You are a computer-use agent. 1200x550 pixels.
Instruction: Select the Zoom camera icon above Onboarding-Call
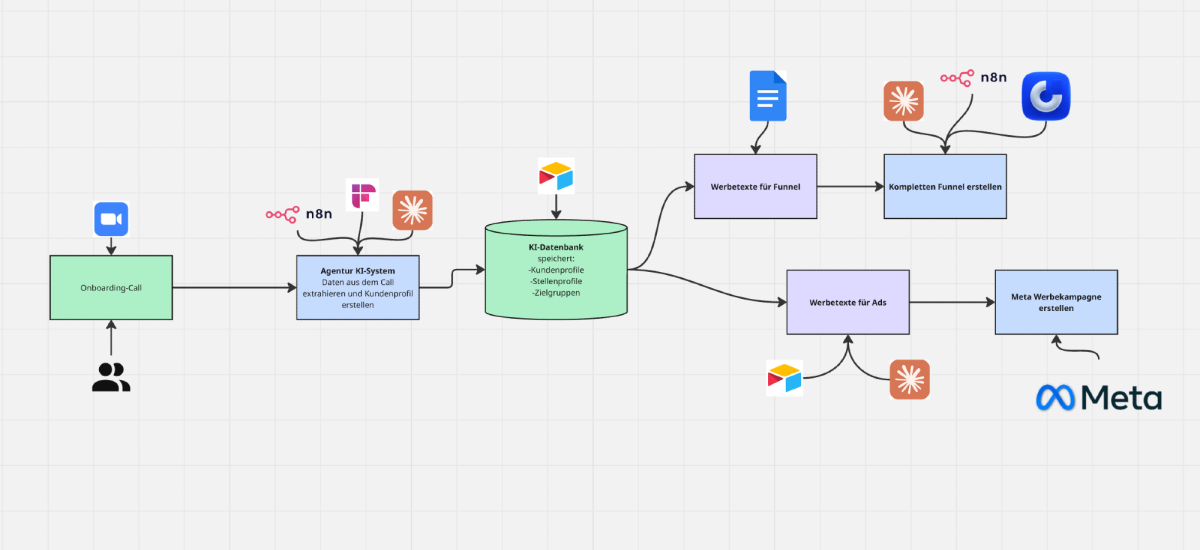coord(112,219)
